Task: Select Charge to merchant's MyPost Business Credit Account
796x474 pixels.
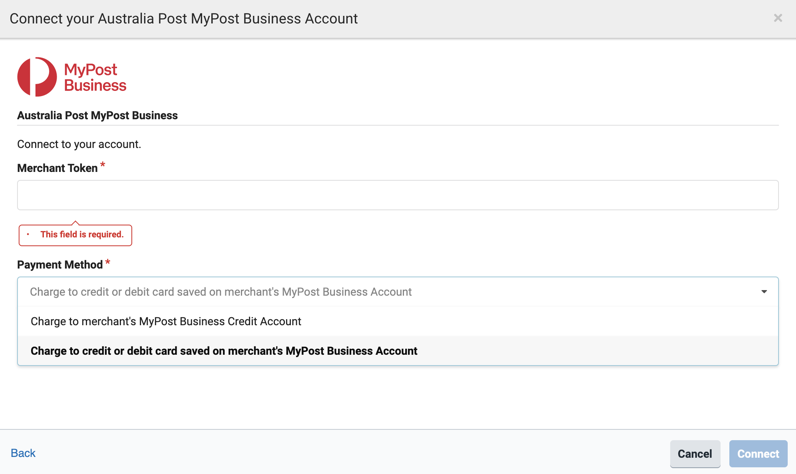Action: pyautogui.click(x=397, y=321)
